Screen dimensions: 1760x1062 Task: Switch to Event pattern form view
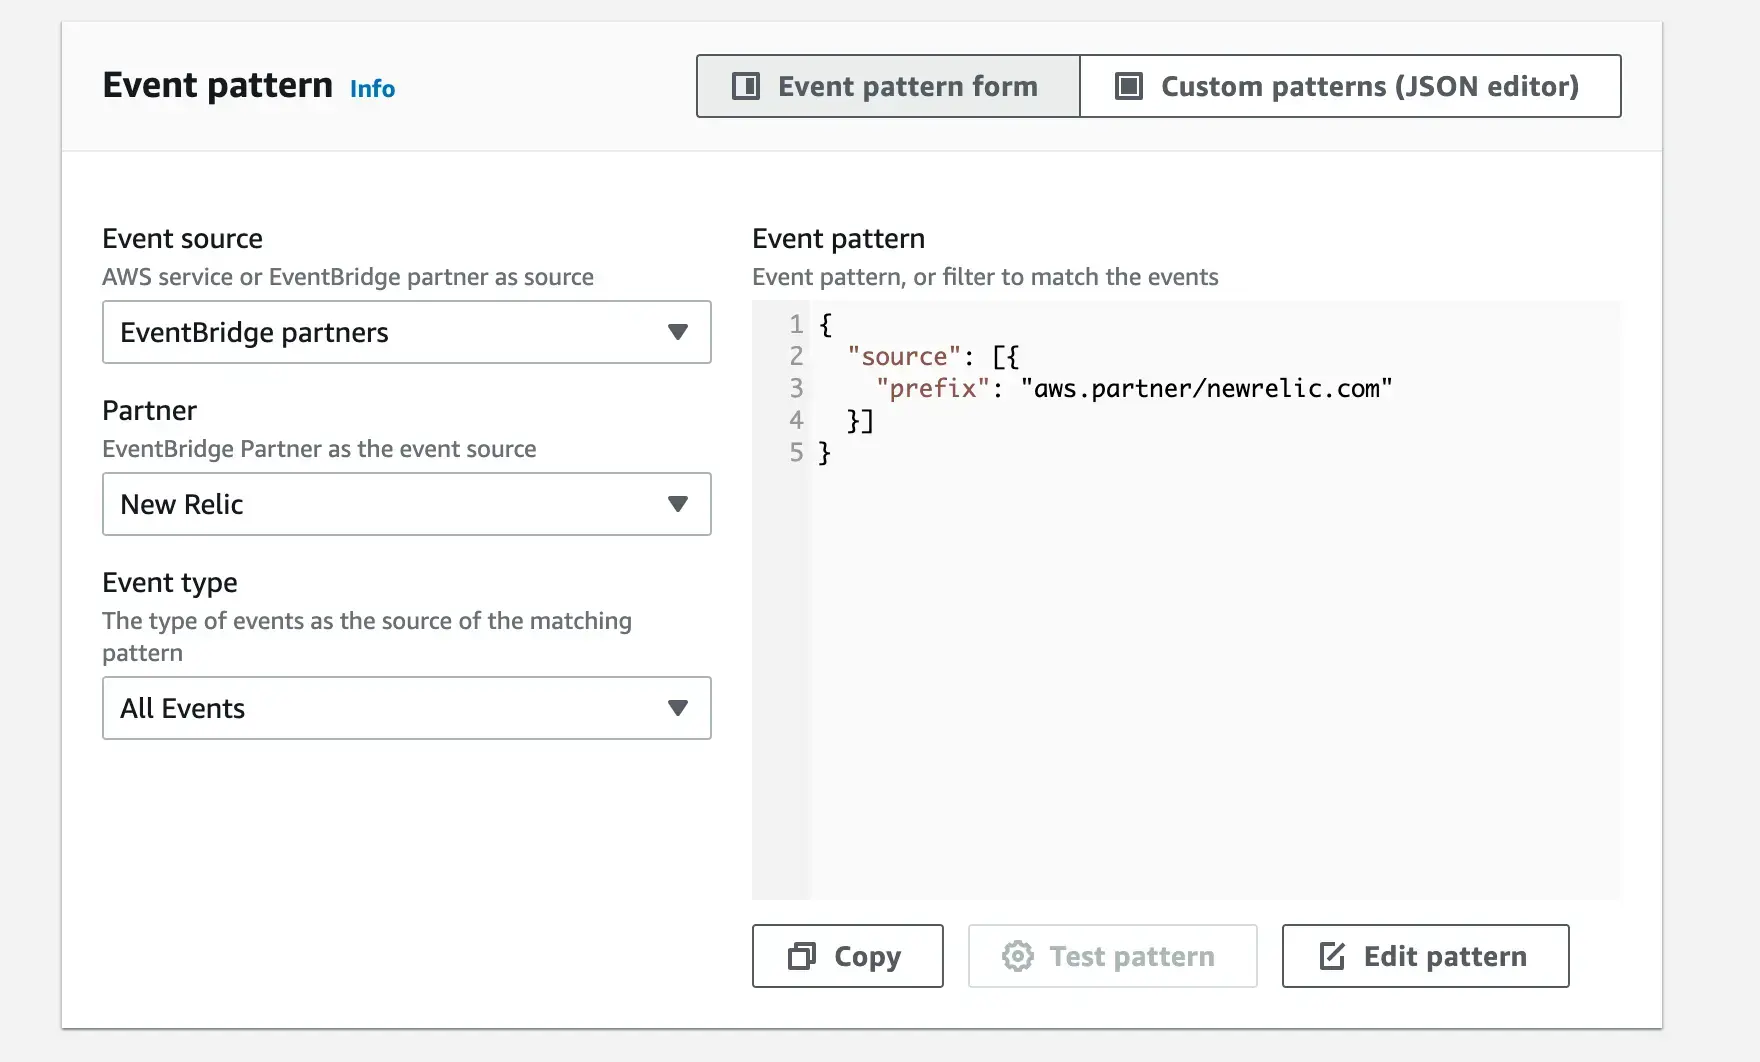click(906, 86)
